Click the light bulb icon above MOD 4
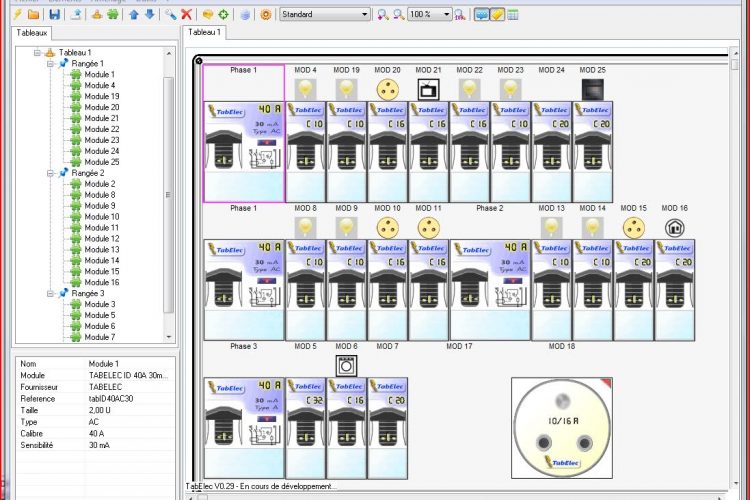This screenshot has height=500, width=750. pos(305,89)
